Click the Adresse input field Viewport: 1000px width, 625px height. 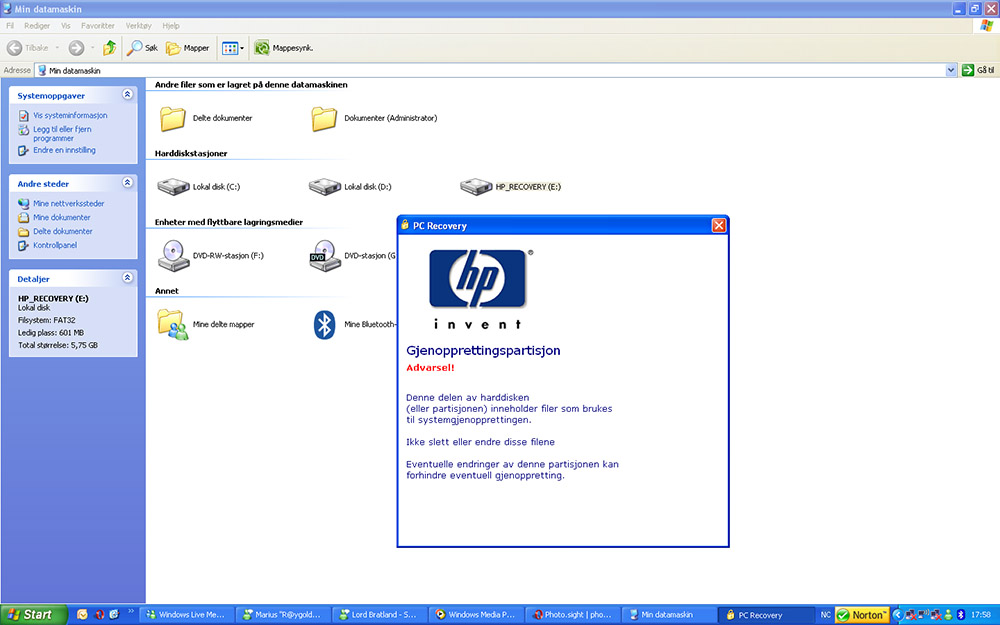click(x=490, y=70)
